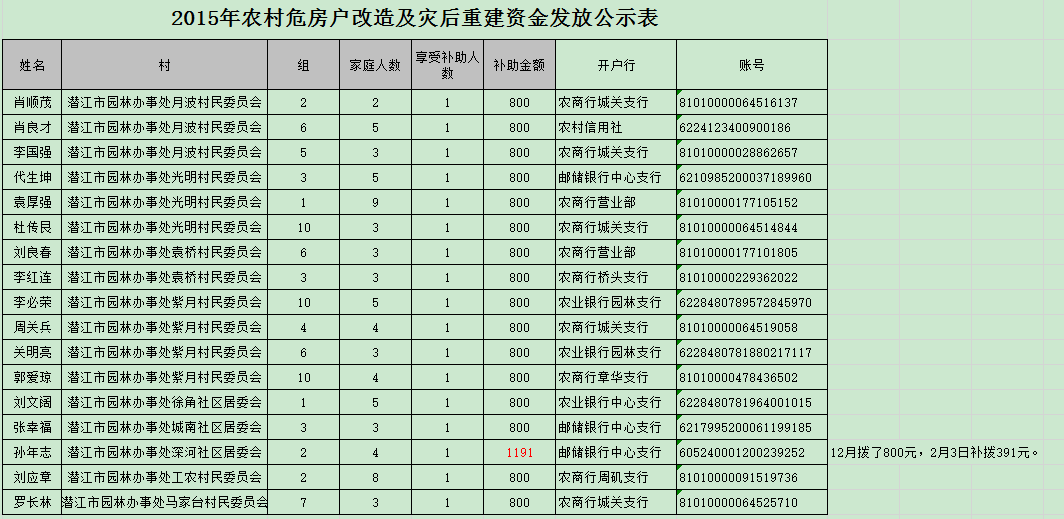Click the village cell 潜江市园林办事处马家台村民委员会
Screen dimensions: 1064x519
pyautogui.click(x=165, y=502)
